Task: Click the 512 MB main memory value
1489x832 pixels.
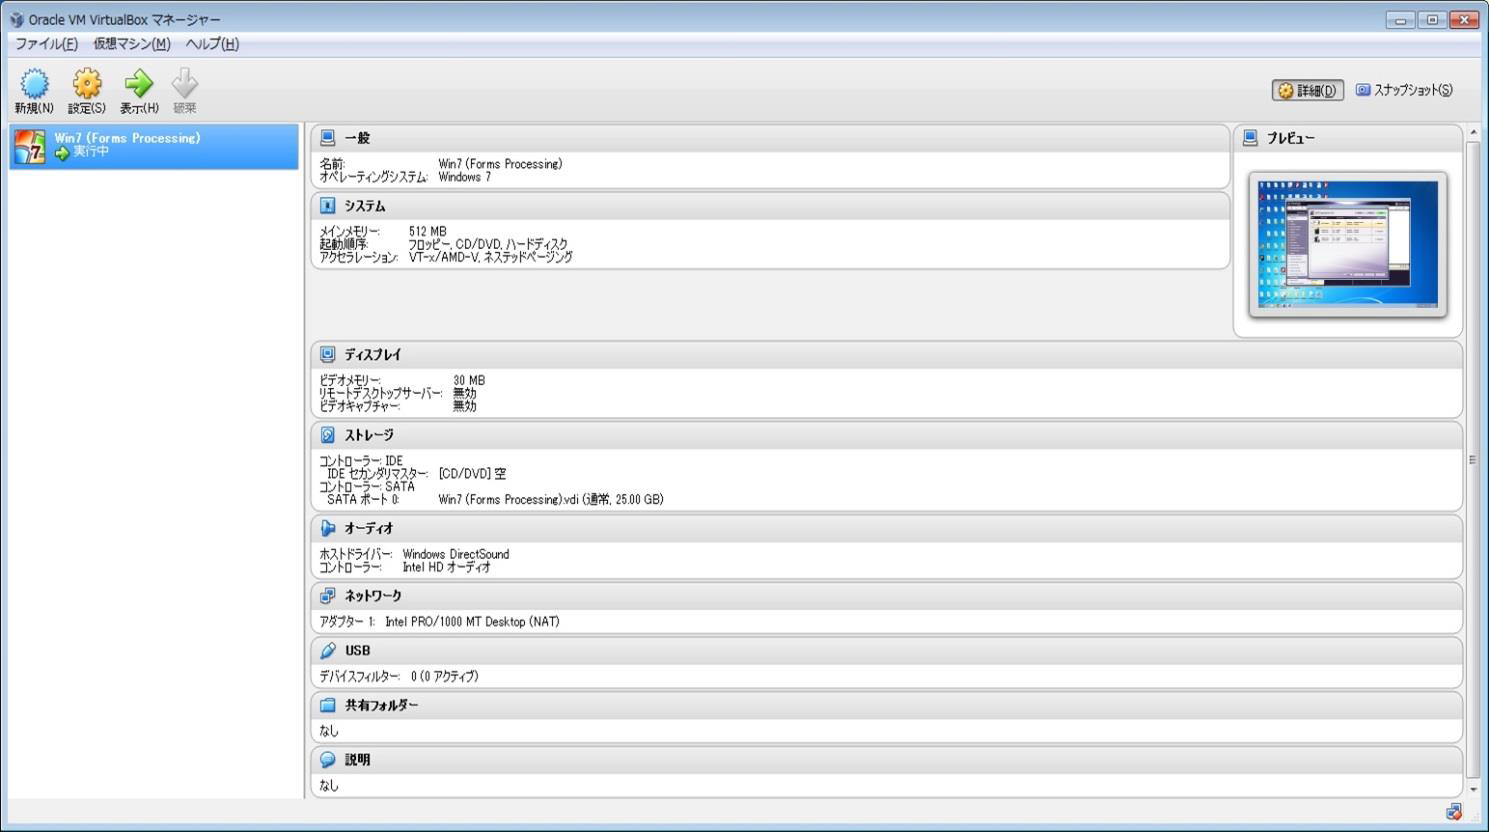Action: (x=427, y=231)
